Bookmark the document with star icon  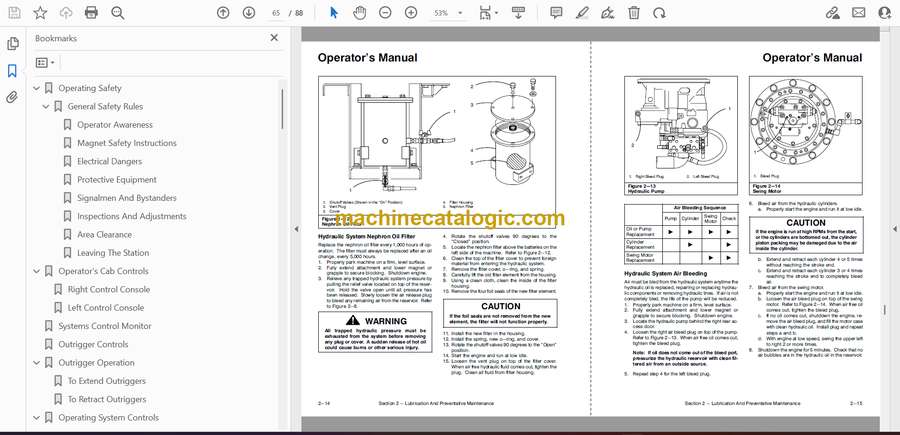pyautogui.click(x=40, y=13)
